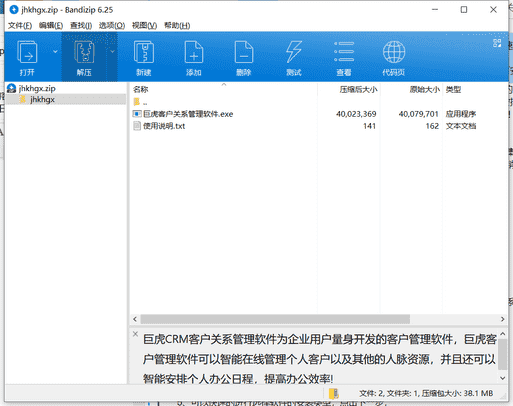Click the comment pane scroll up arrow
This screenshot has height=406, width=513.
(x=503, y=334)
